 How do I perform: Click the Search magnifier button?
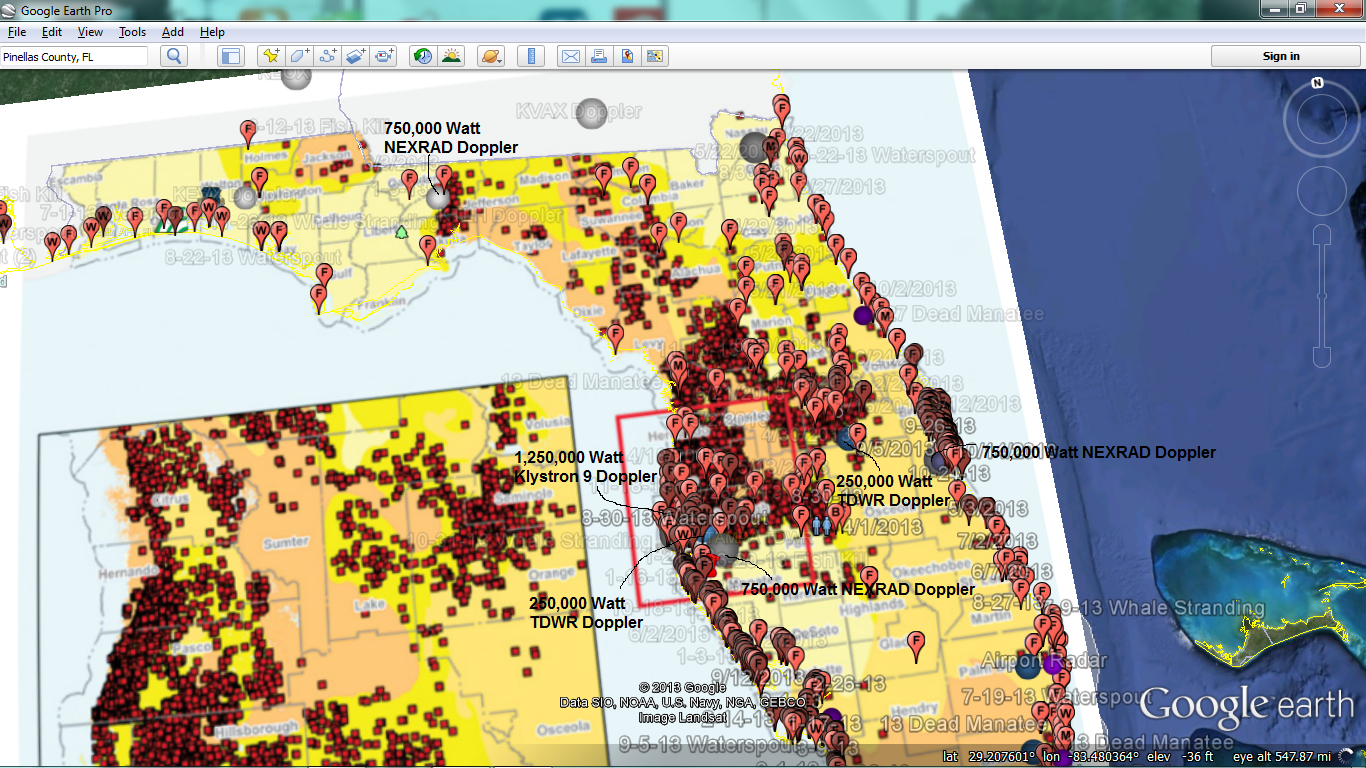click(174, 56)
